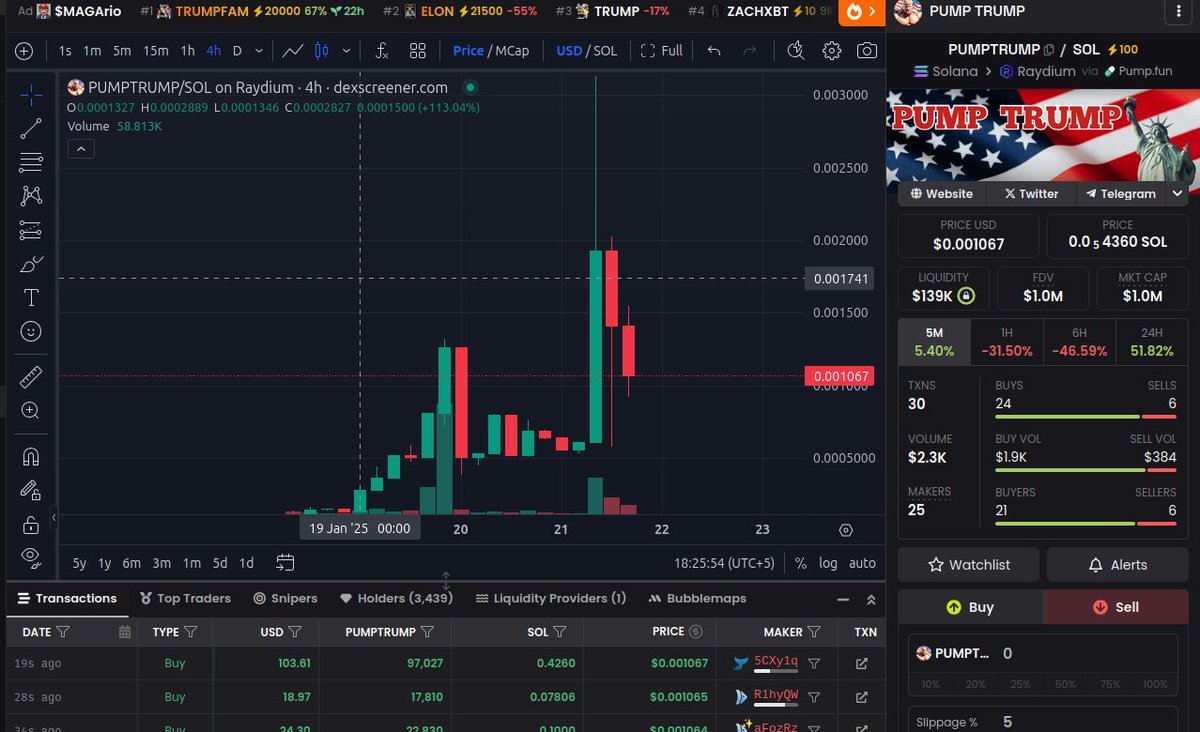Screen dimensions: 1200x732
Task: Filter transactions by MAKER column
Action: 814,632
